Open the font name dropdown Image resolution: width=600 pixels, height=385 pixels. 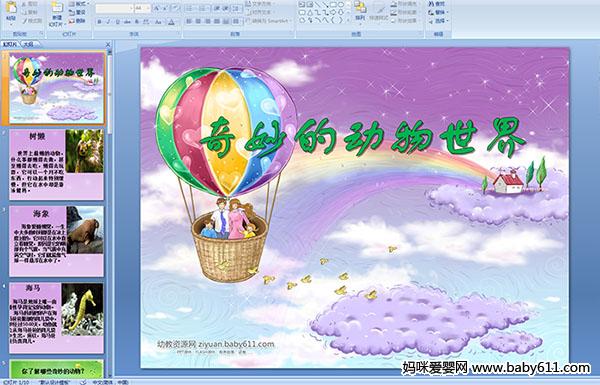(131, 8)
